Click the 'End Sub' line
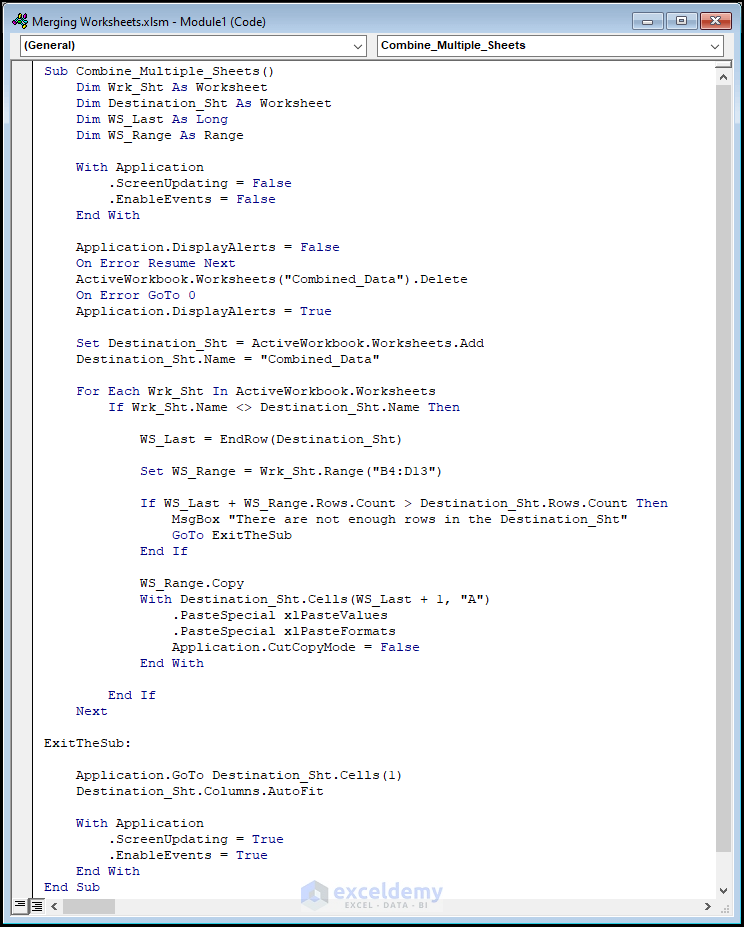 [72, 886]
